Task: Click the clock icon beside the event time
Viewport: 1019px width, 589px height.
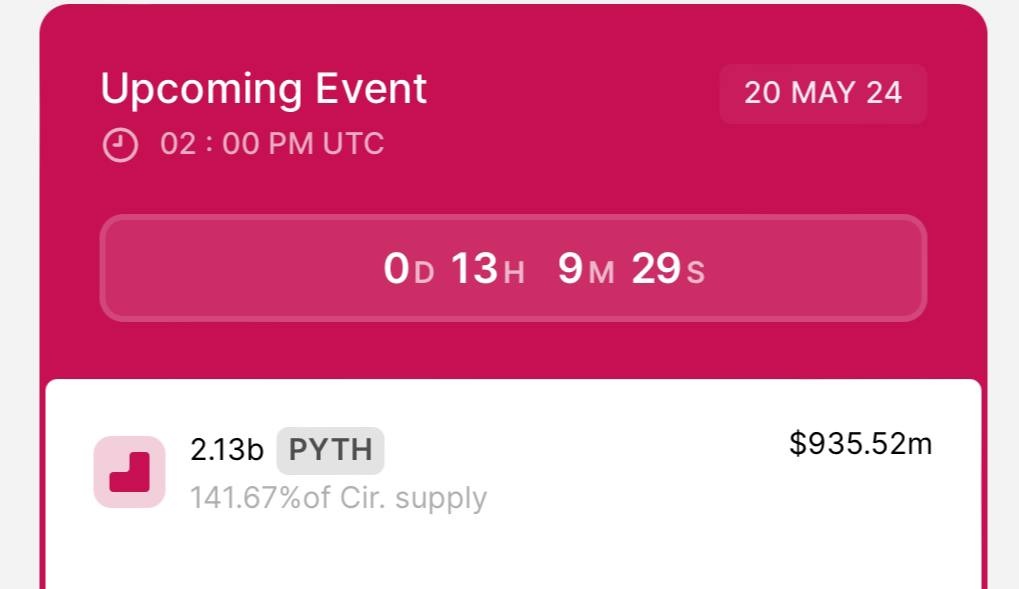Action: pyautogui.click(x=120, y=144)
